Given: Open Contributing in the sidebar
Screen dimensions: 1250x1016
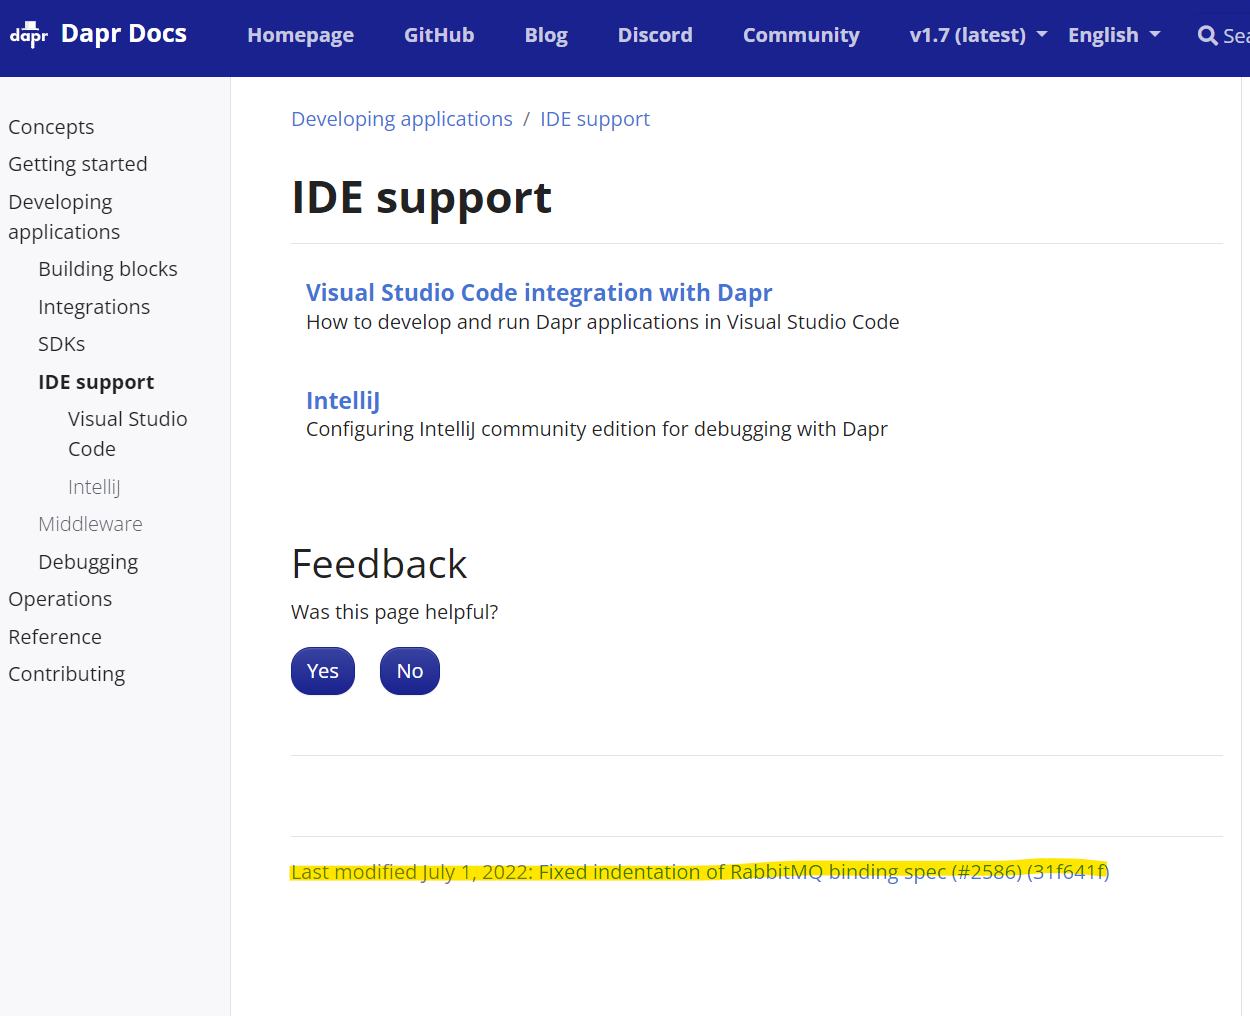Looking at the screenshot, I should pyautogui.click(x=67, y=674).
